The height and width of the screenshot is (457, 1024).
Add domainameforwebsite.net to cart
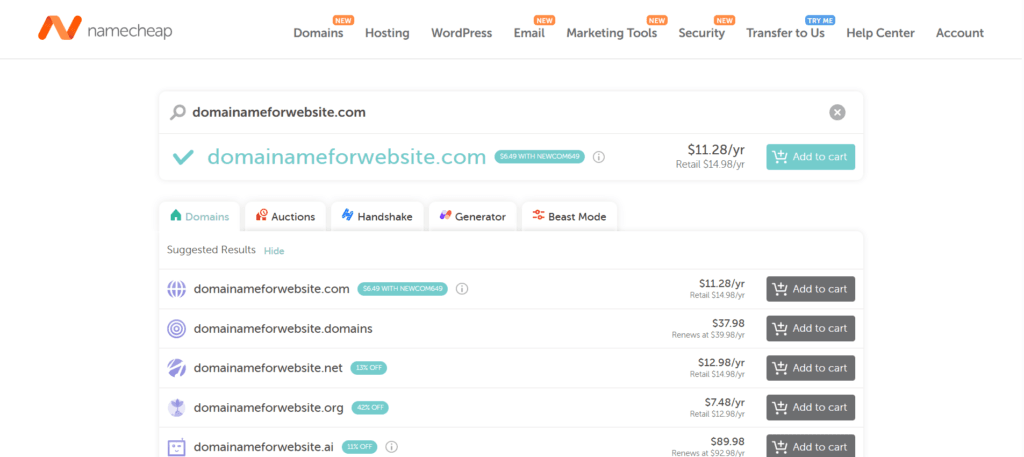[x=810, y=368]
